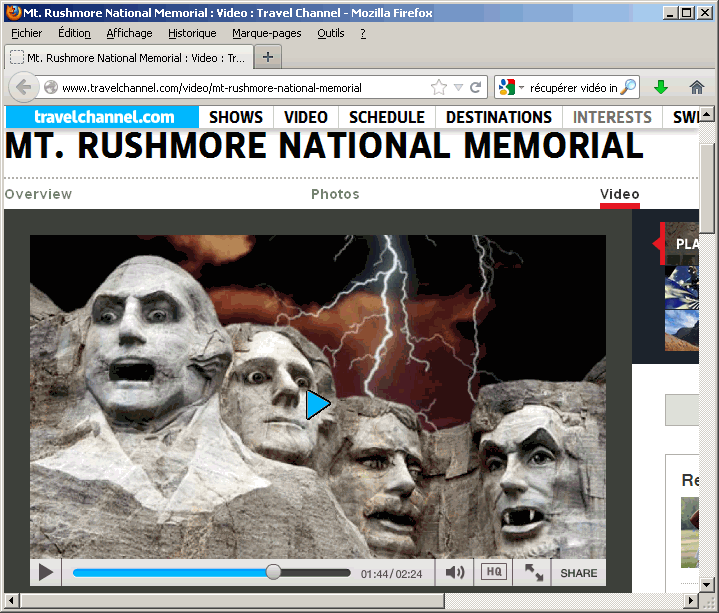The image size is (719, 613).
Task: Click the blue play overlay on video
Action: coord(318,404)
